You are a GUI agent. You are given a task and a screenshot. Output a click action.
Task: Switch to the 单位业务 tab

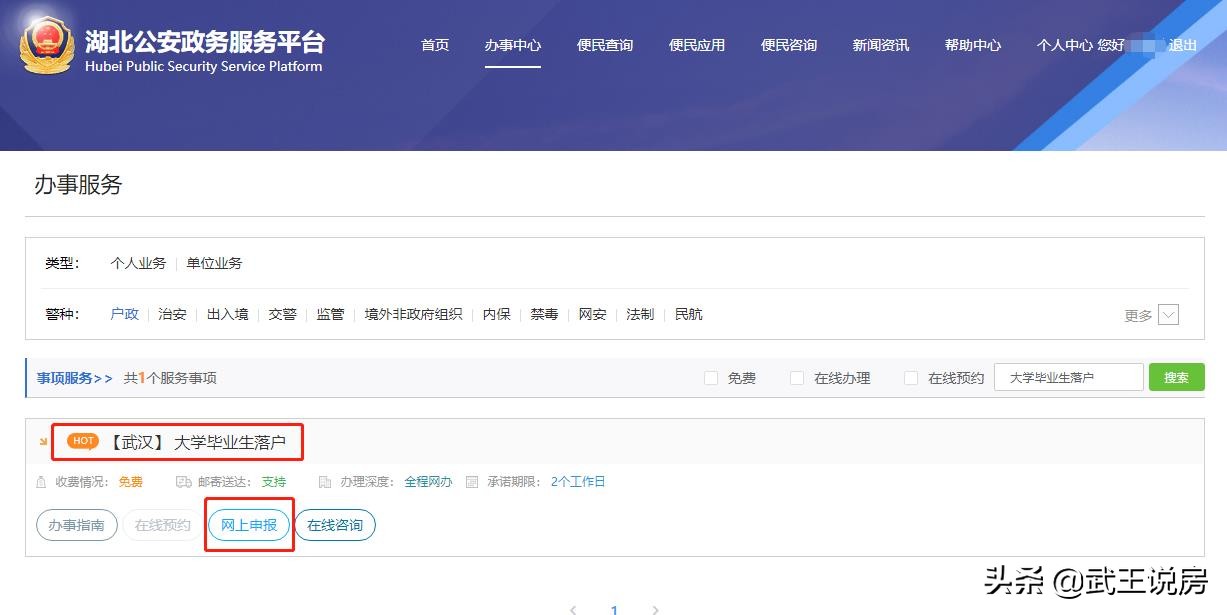[212, 263]
